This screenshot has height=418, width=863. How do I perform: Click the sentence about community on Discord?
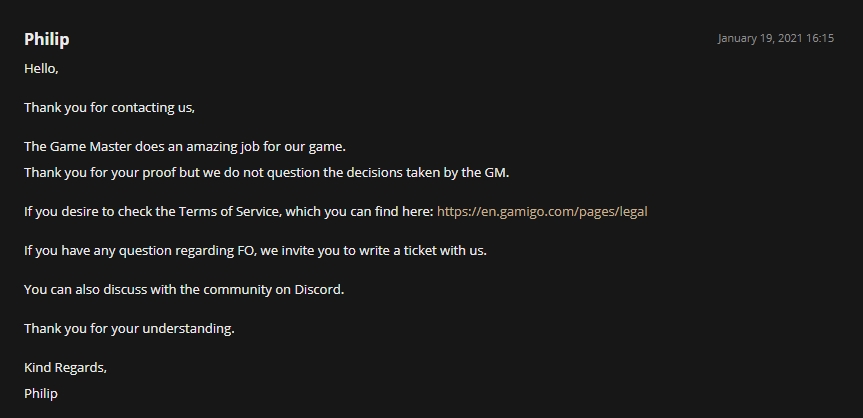point(184,289)
